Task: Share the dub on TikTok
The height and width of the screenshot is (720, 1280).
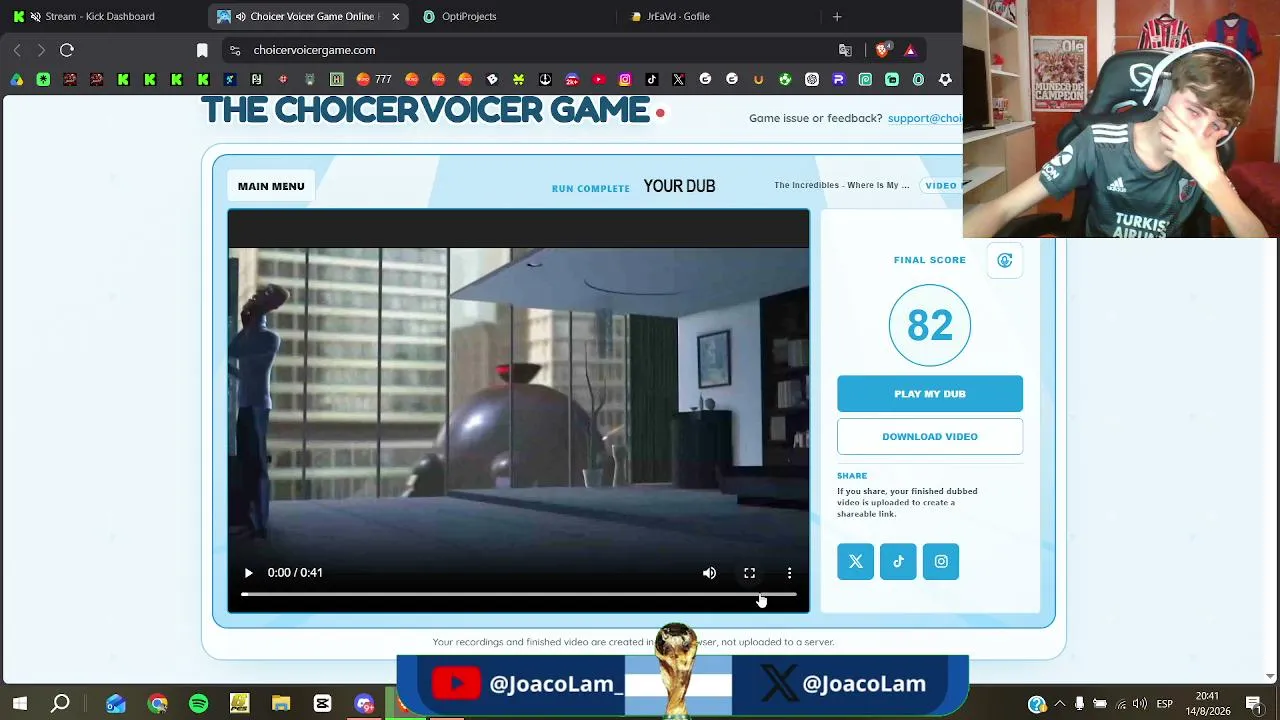Action: [898, 562]
